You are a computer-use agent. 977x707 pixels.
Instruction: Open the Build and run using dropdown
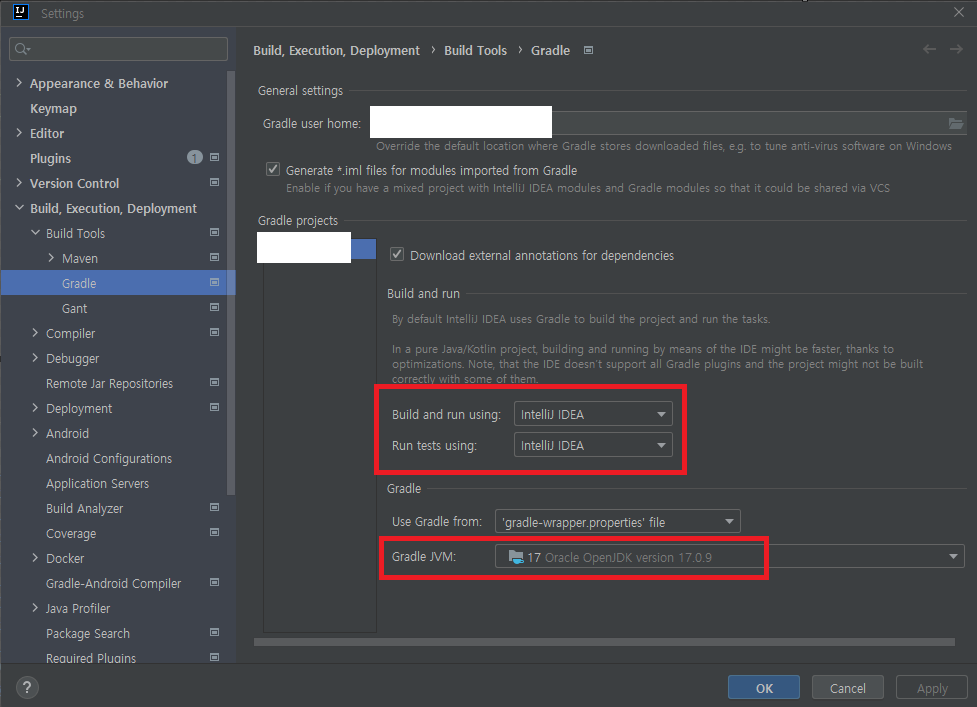[593, 414]
